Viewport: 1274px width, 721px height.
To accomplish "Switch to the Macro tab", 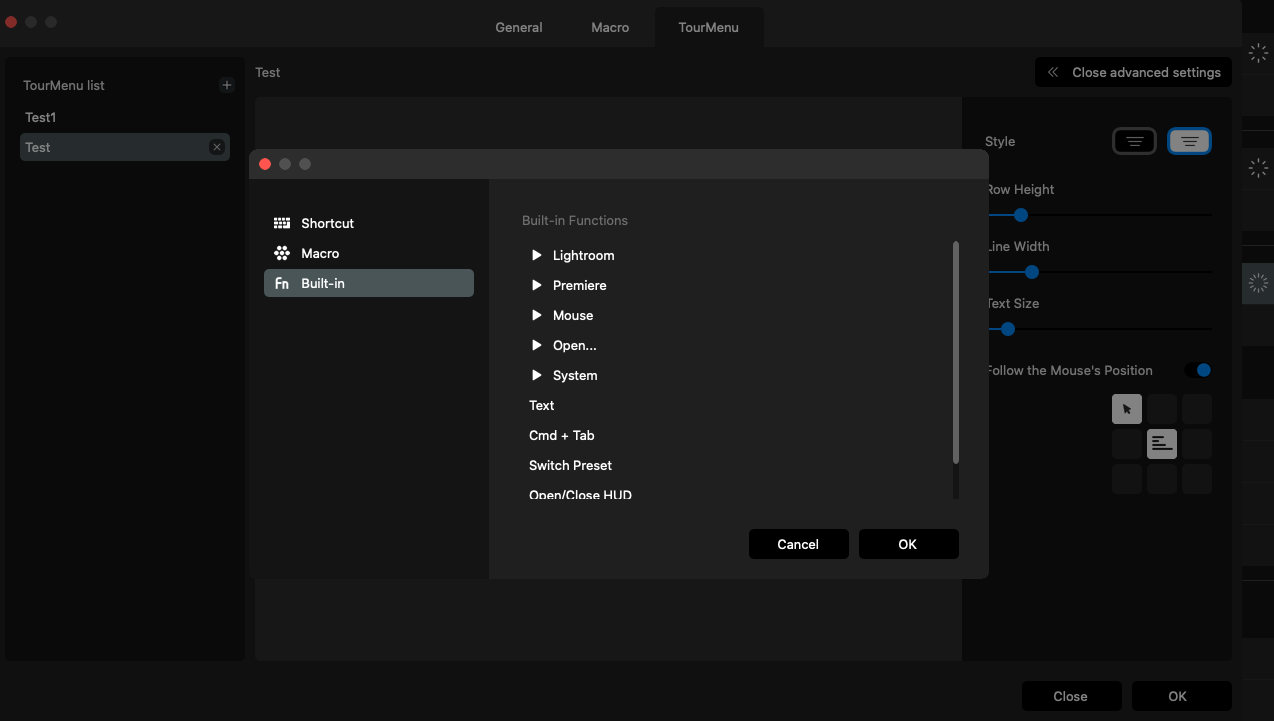I will (x=610, y=27).
